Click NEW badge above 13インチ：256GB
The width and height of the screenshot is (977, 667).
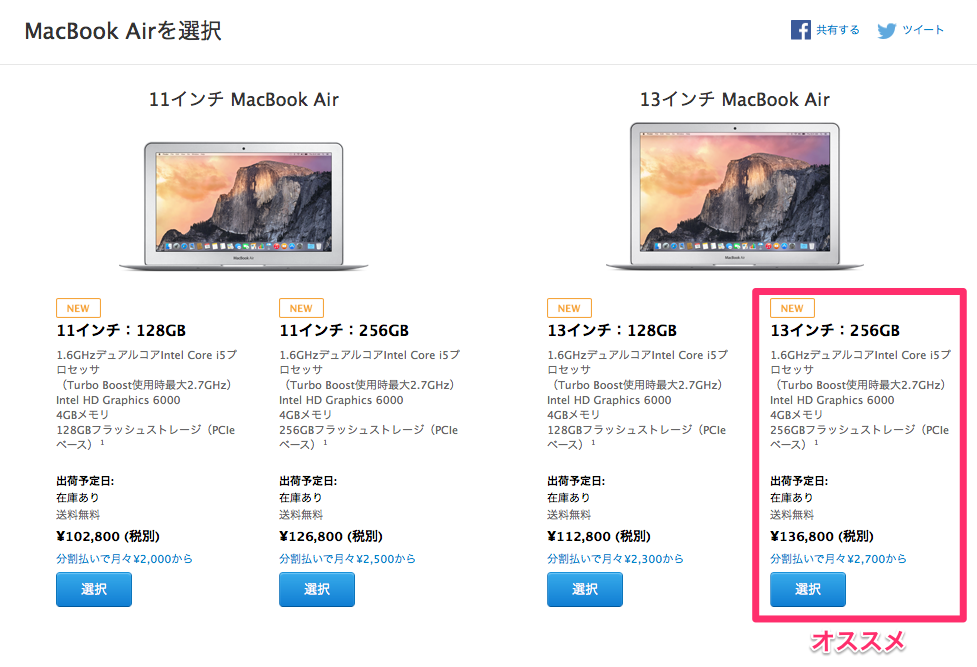pos(793,308)
